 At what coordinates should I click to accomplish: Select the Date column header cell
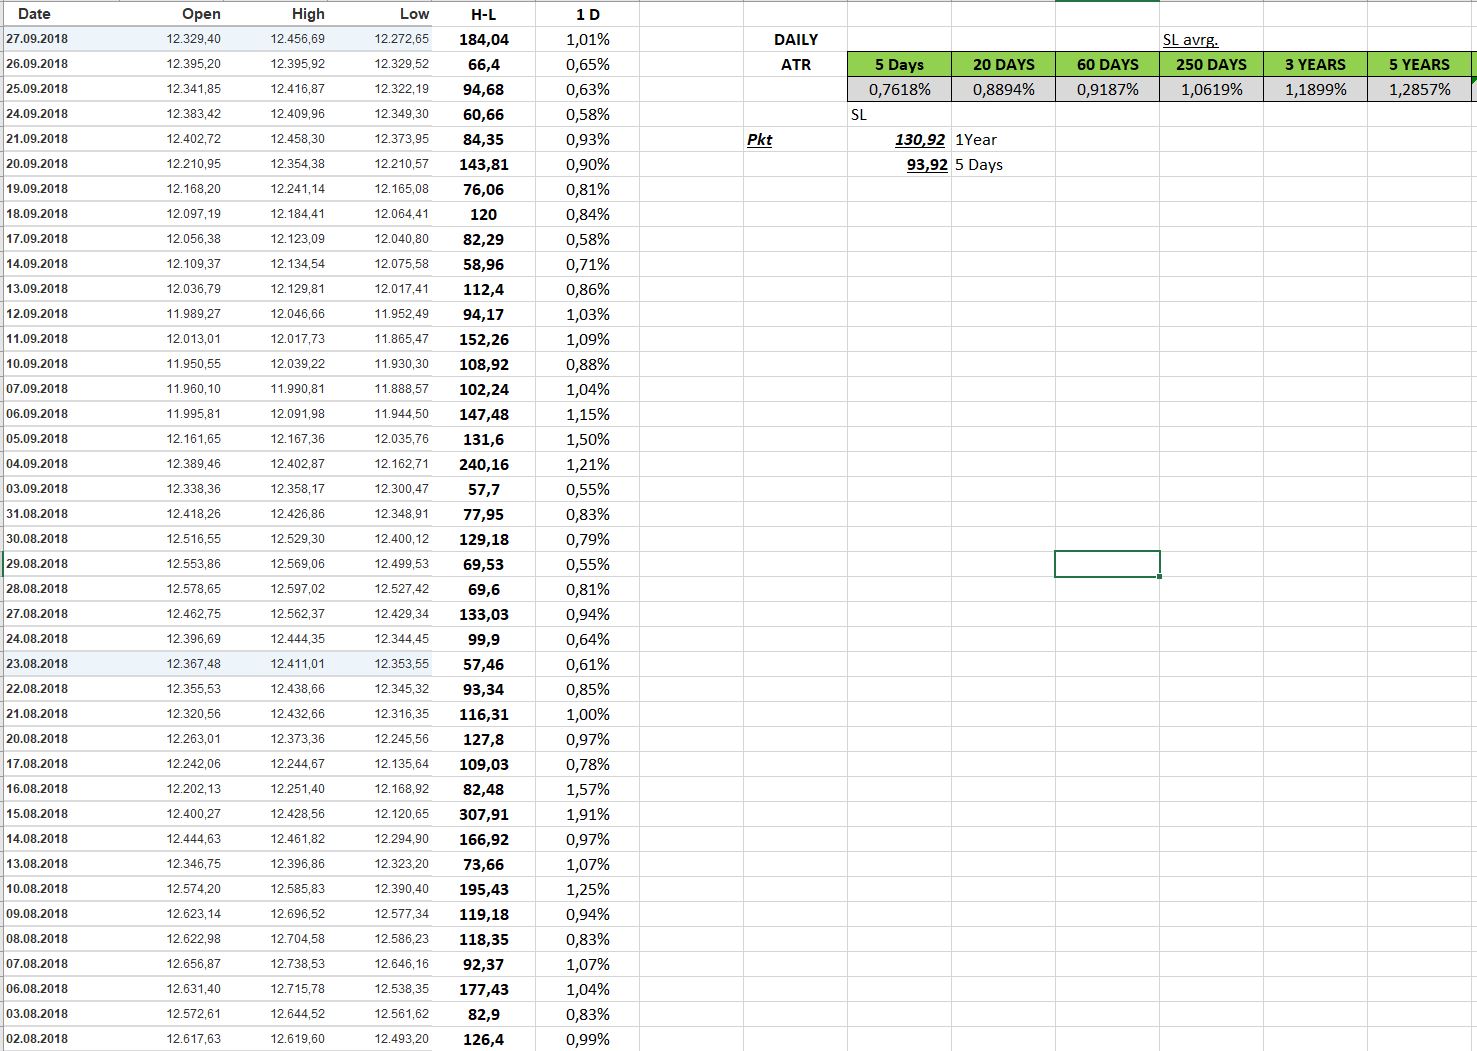pyautogui.click(x=34, y=14)
